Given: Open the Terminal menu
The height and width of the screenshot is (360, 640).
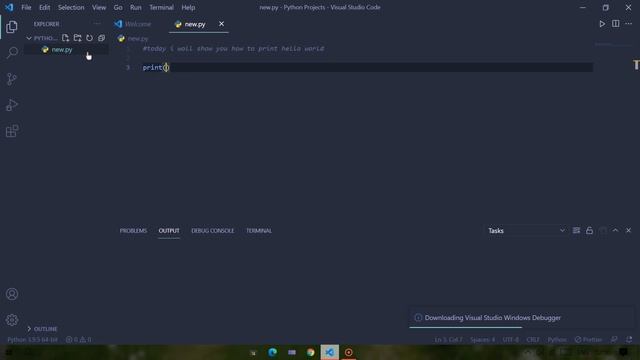Looking at the screenshot, I should [x=161, y=7].
